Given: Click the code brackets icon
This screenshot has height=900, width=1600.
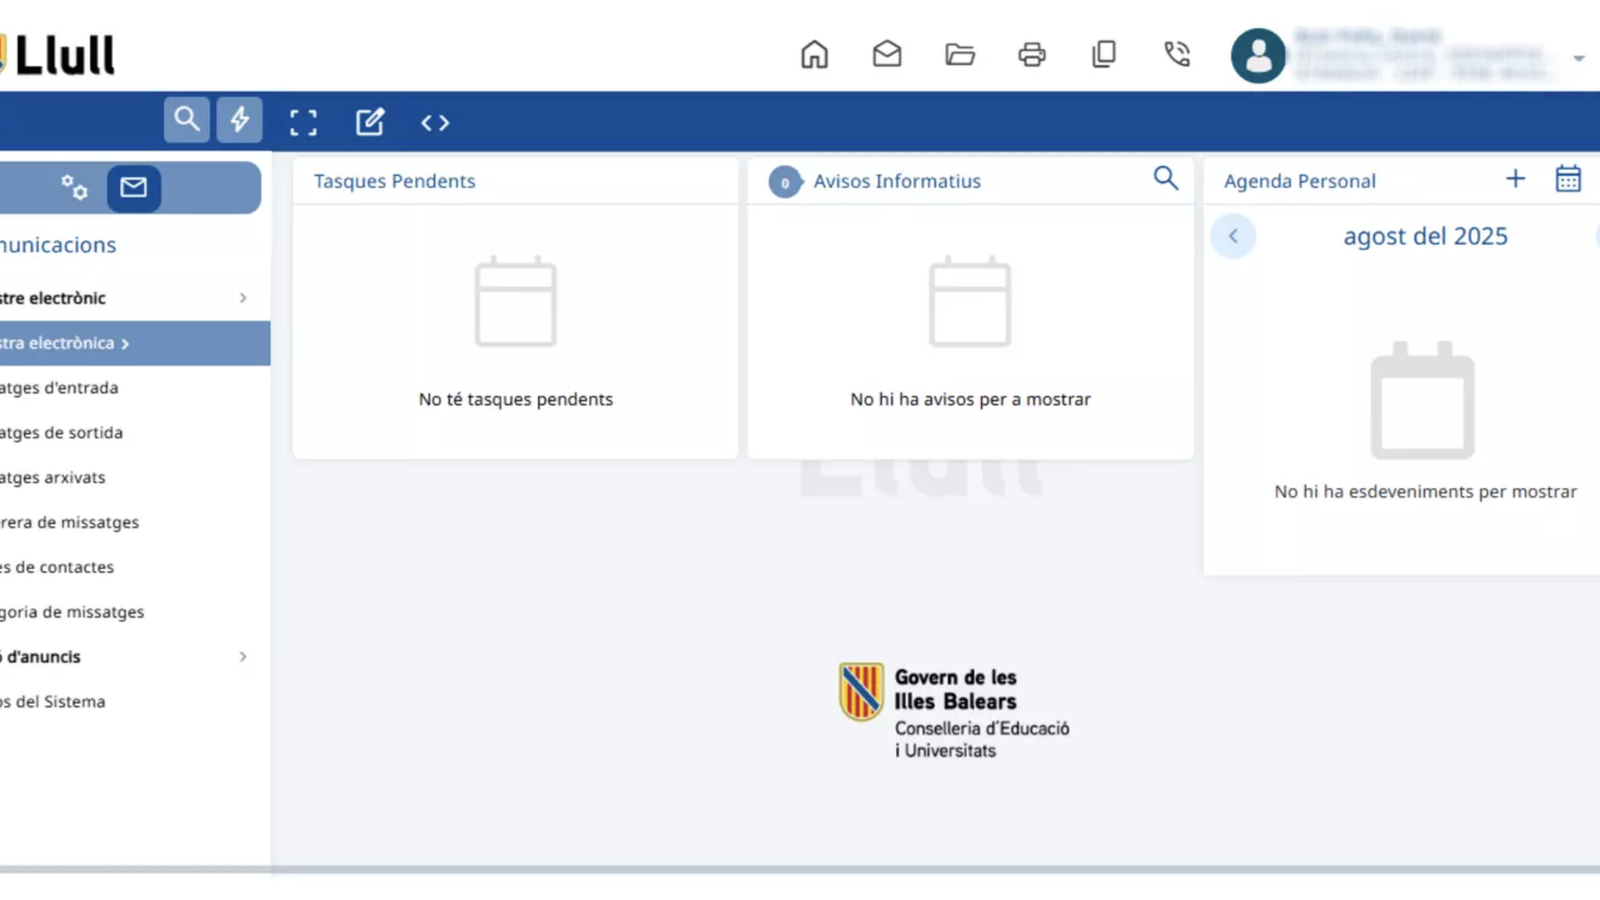Looking at the screenshot, I should click(435, 122).
